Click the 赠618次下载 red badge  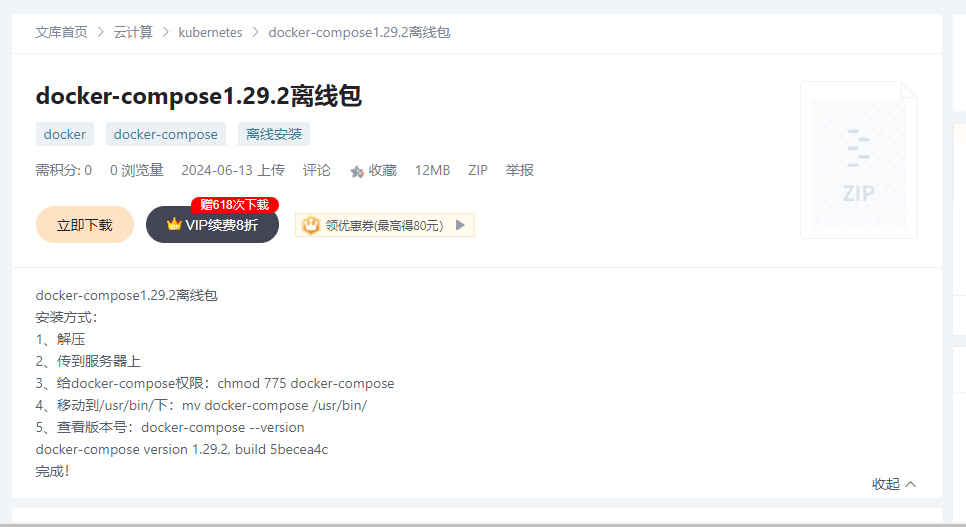click(x=235, y=205)
